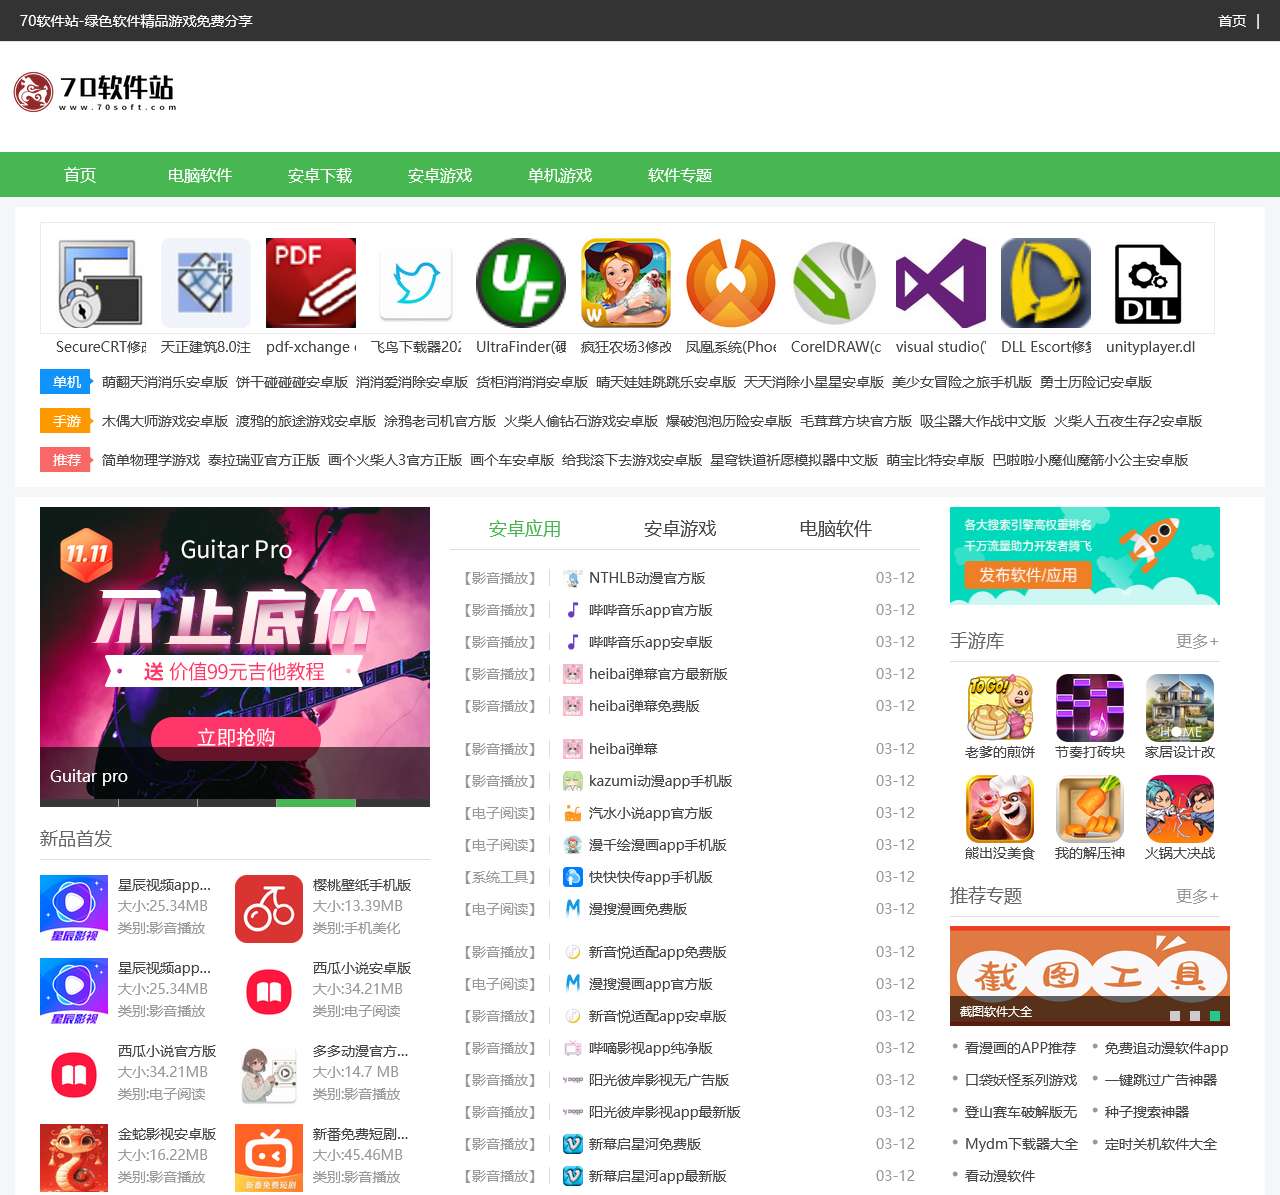
Task: Open 樱桃壁纸手机版 red bicycle icon
Action: click(x=269, y=909)
